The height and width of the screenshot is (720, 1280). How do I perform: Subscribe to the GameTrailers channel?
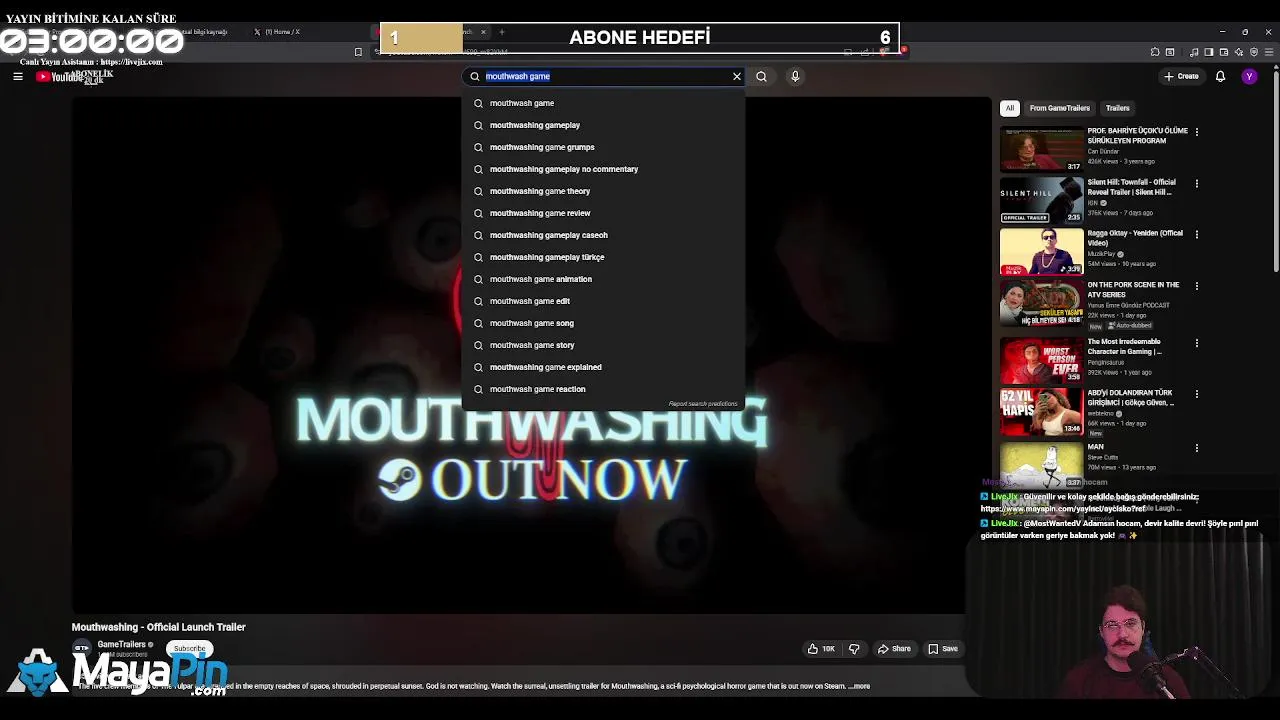(189, 648)
